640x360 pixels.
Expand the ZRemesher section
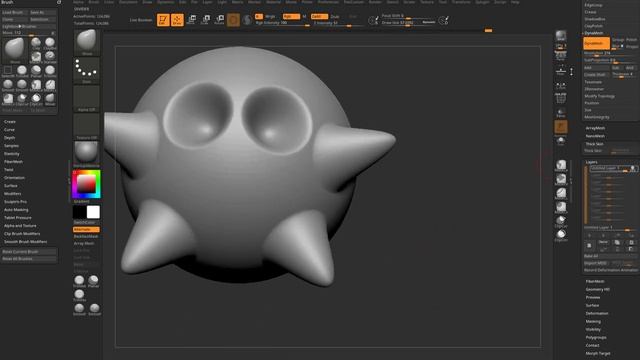[594, 89]
